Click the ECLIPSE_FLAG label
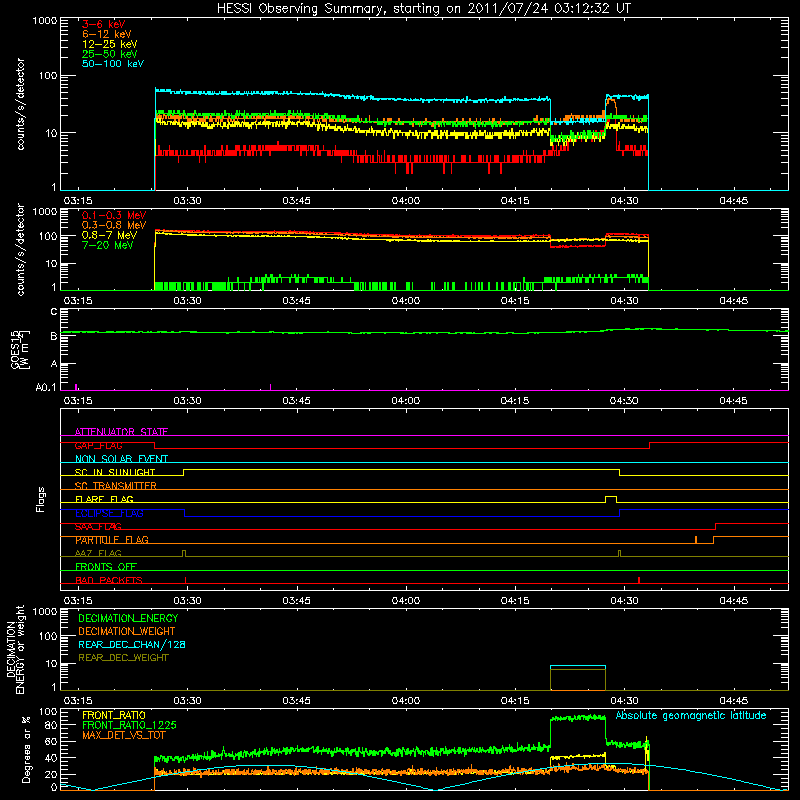The image size is (800, 800). click(x=109, y=513)
